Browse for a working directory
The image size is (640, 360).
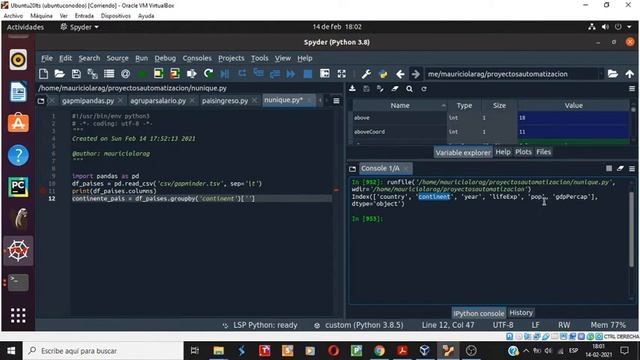[x=613, y=74]
